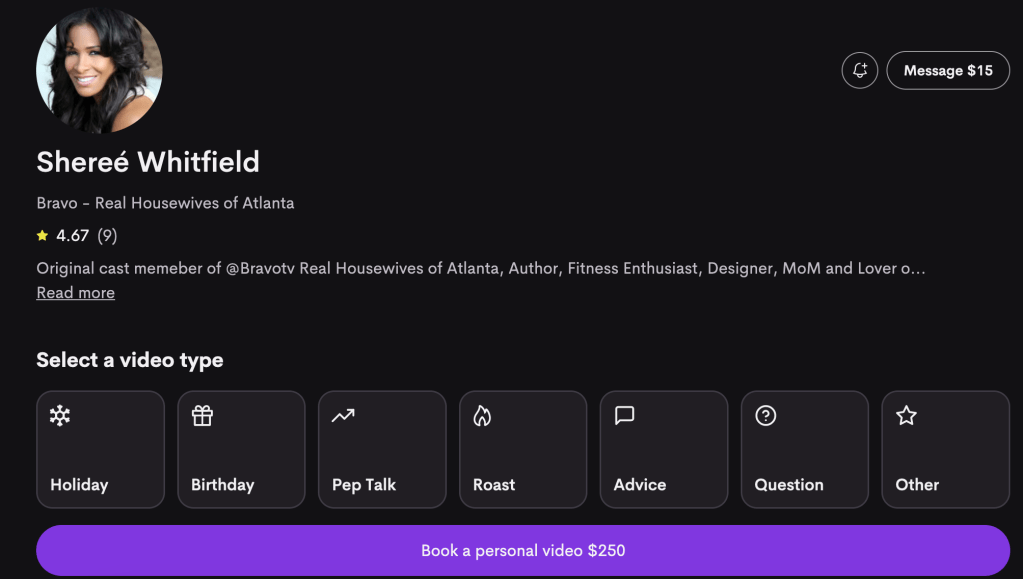Click the 4.67 rating score

coord(72,236)
